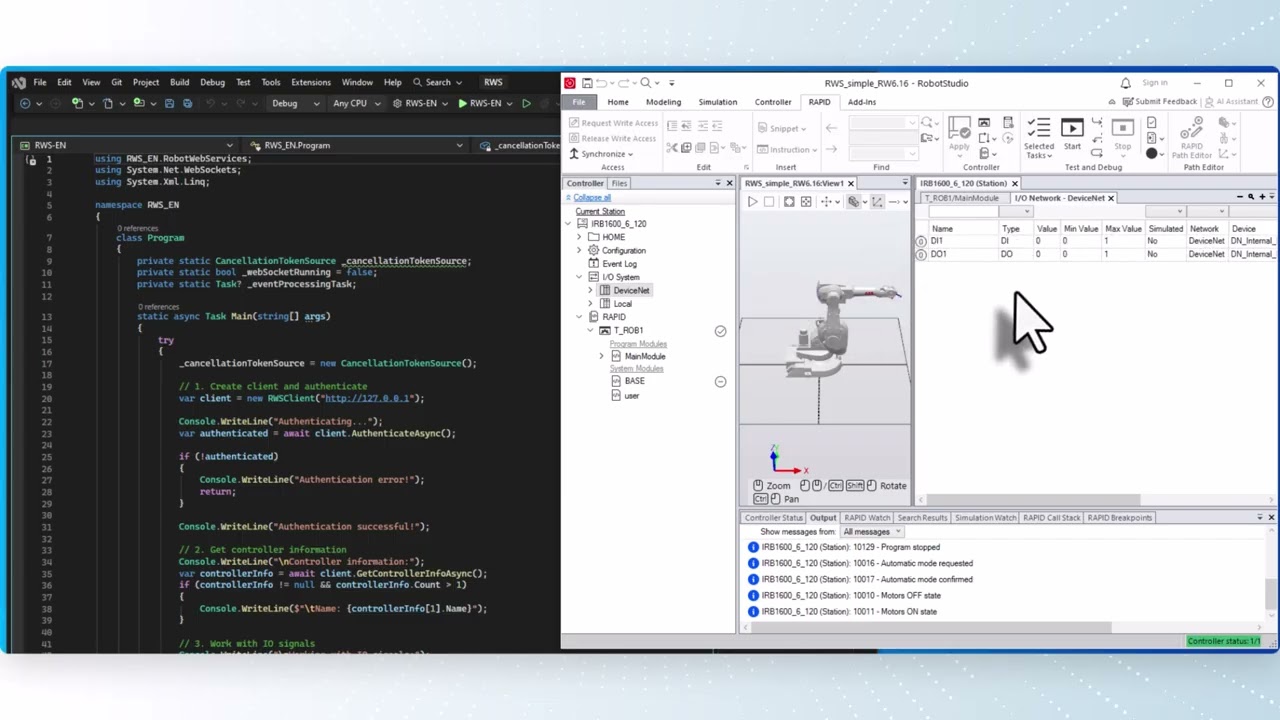Open the T_ROB1/MainModule editor tab

962,198
